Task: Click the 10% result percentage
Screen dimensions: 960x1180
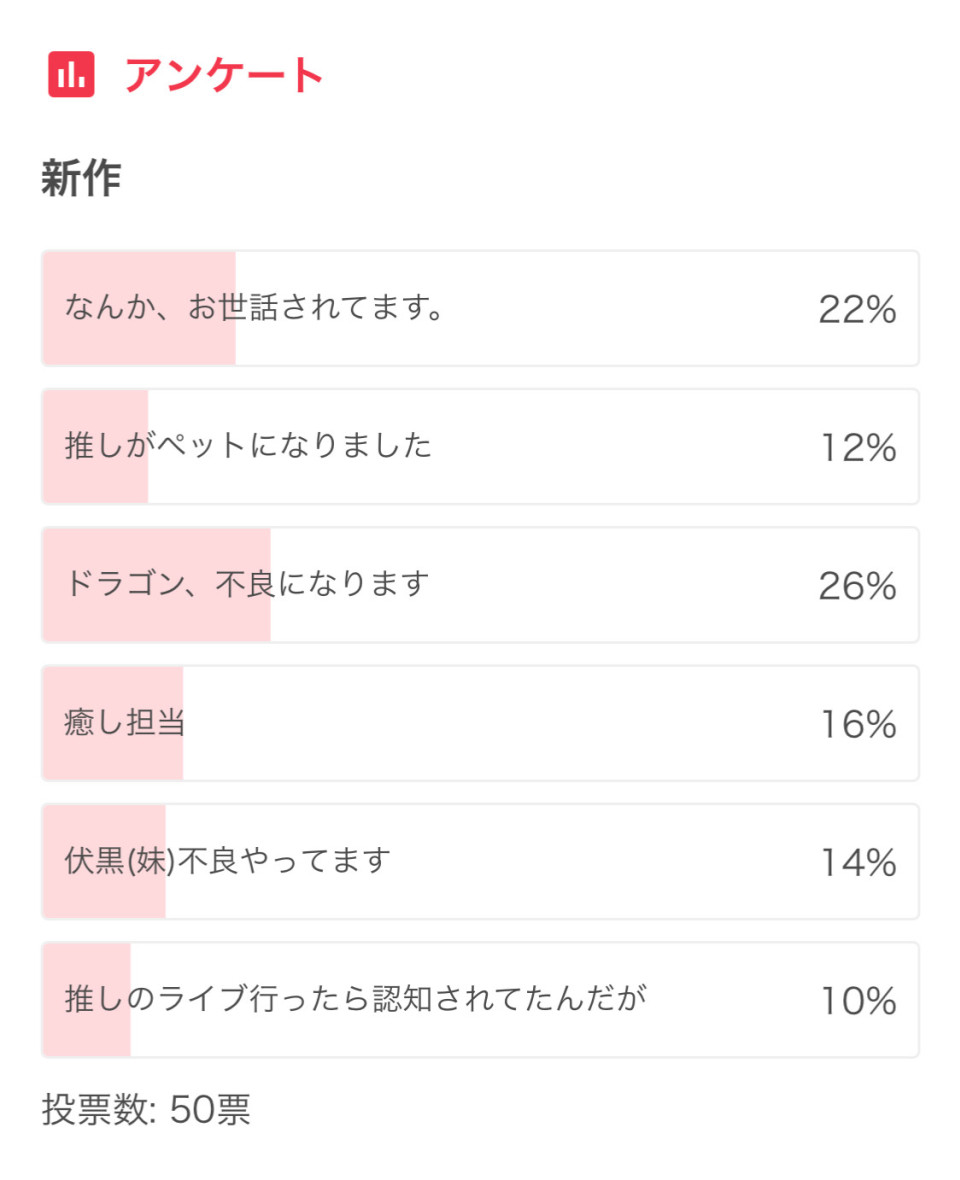Action: tap(858, 1001)
